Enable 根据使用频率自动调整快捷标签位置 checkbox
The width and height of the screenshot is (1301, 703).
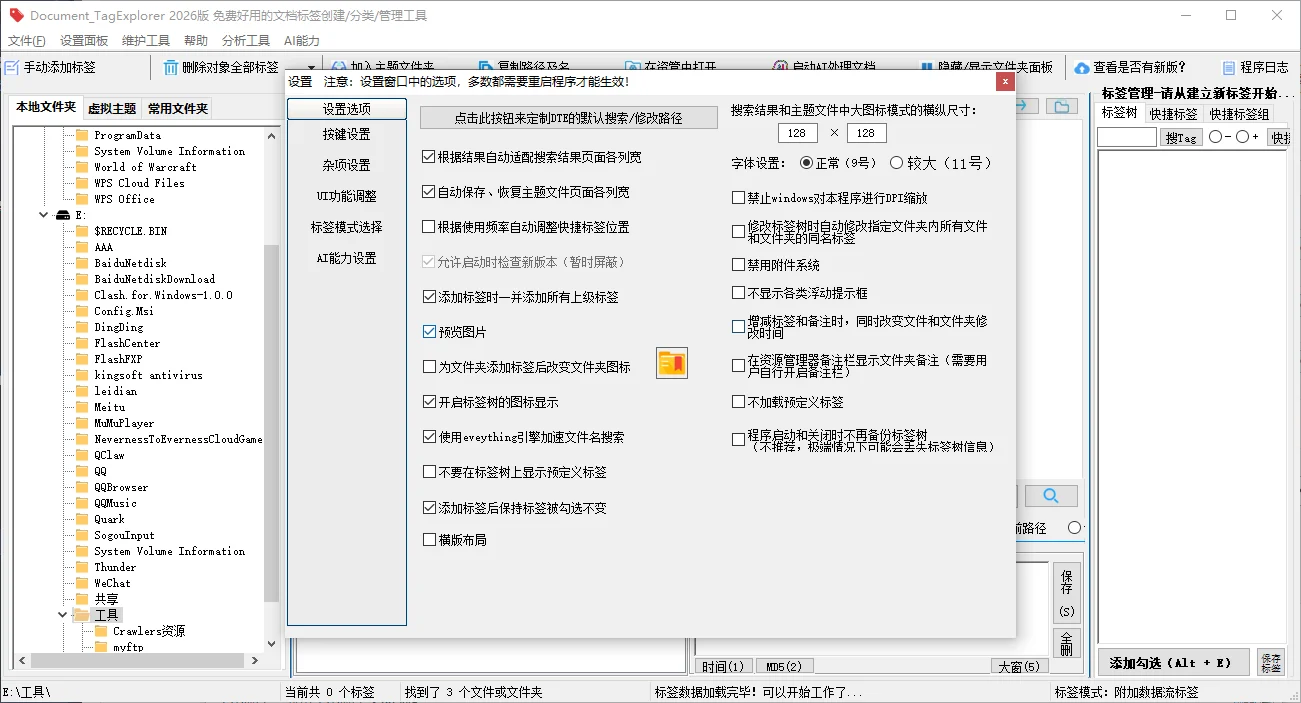click(429, 227)
